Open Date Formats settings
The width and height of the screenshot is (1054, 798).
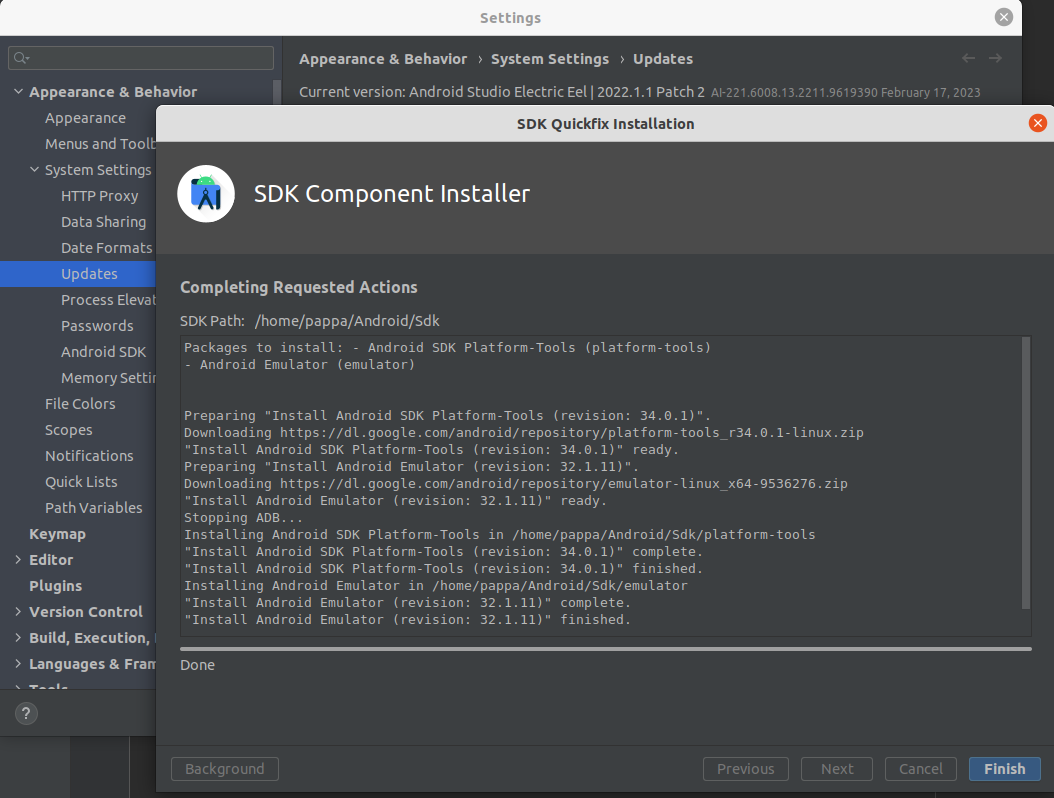click(x=107, y=247)
